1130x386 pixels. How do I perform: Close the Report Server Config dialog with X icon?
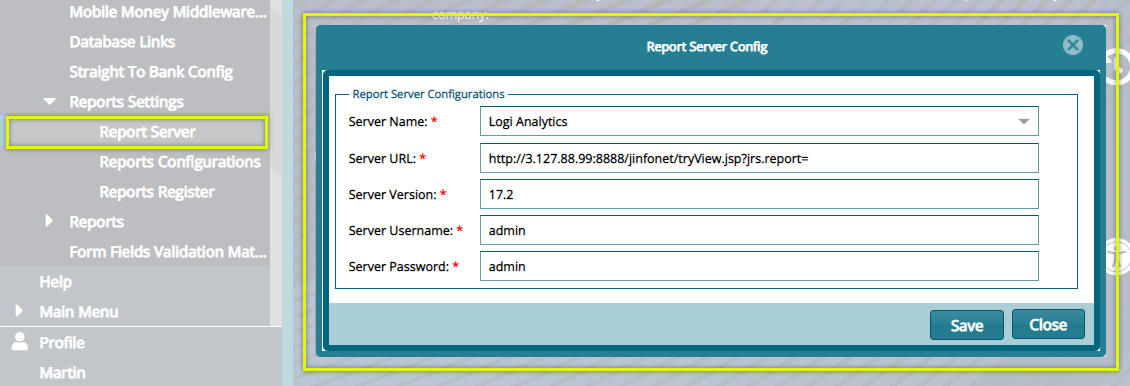pos(1072,46)
